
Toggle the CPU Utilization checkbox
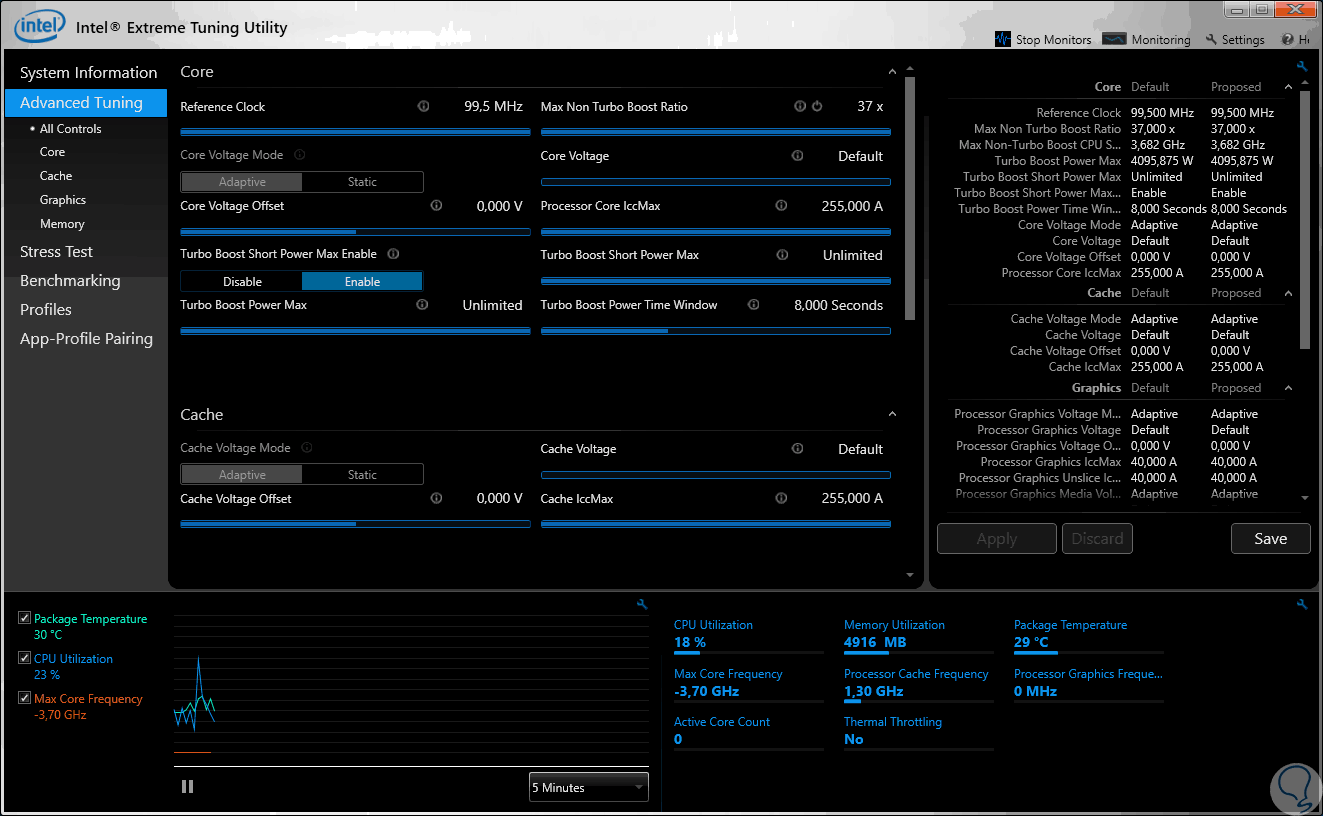[24, 659]
